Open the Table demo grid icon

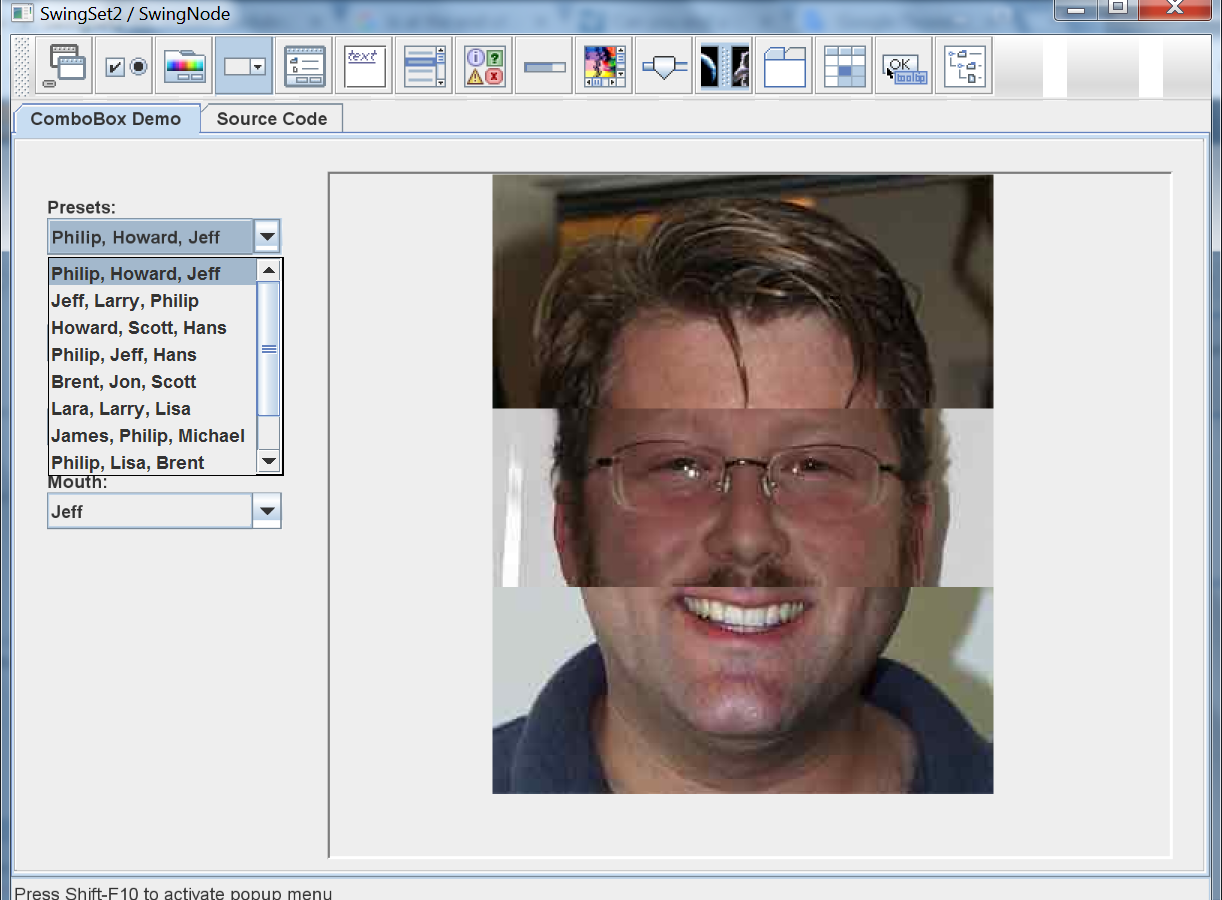pos(844,66)
